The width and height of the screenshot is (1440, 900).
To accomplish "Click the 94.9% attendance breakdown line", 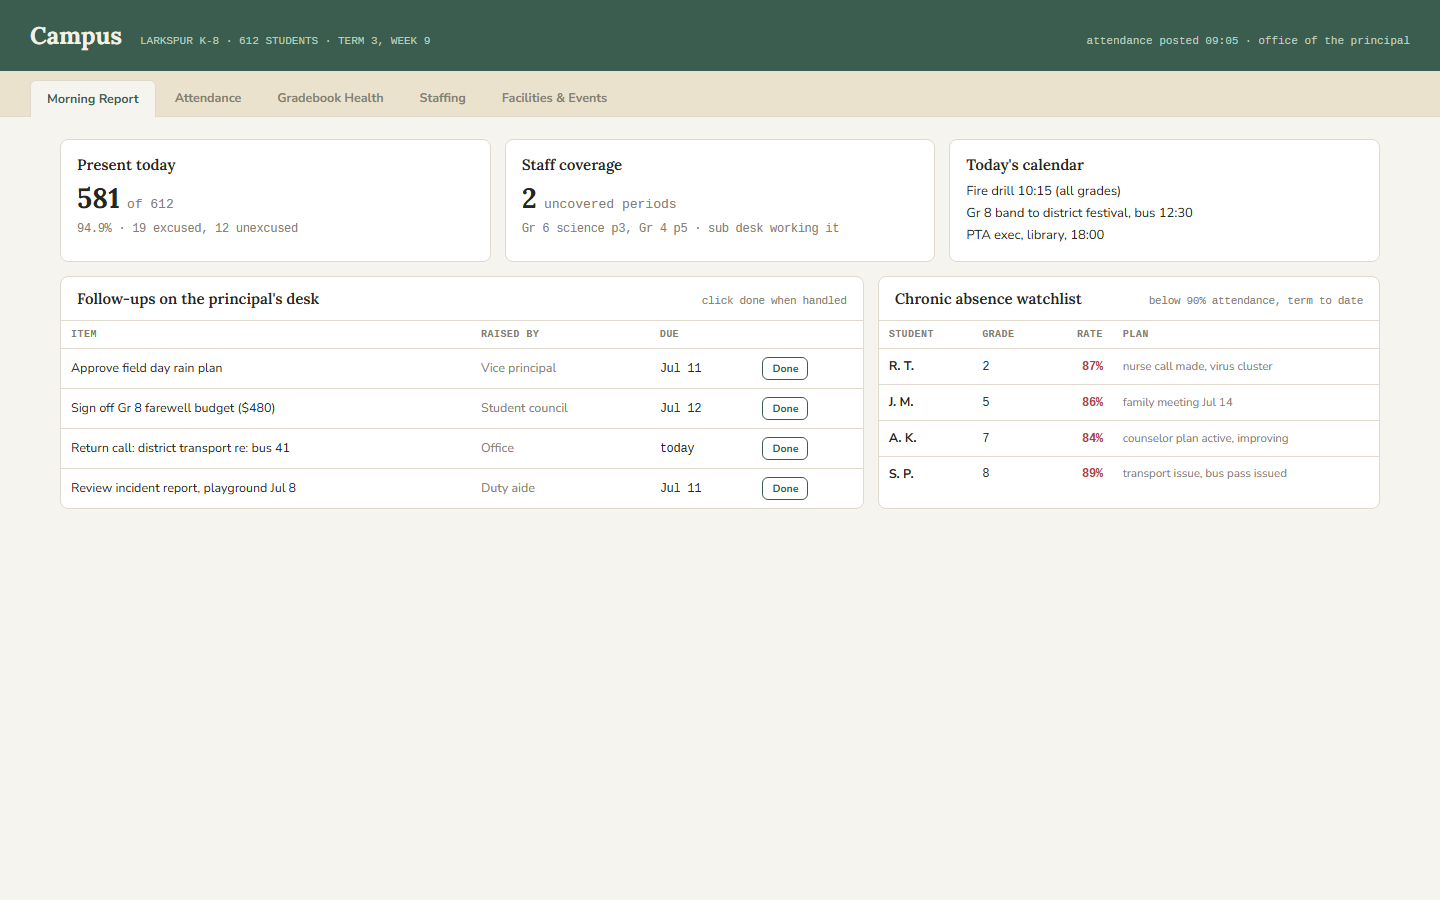I will 187,228.
